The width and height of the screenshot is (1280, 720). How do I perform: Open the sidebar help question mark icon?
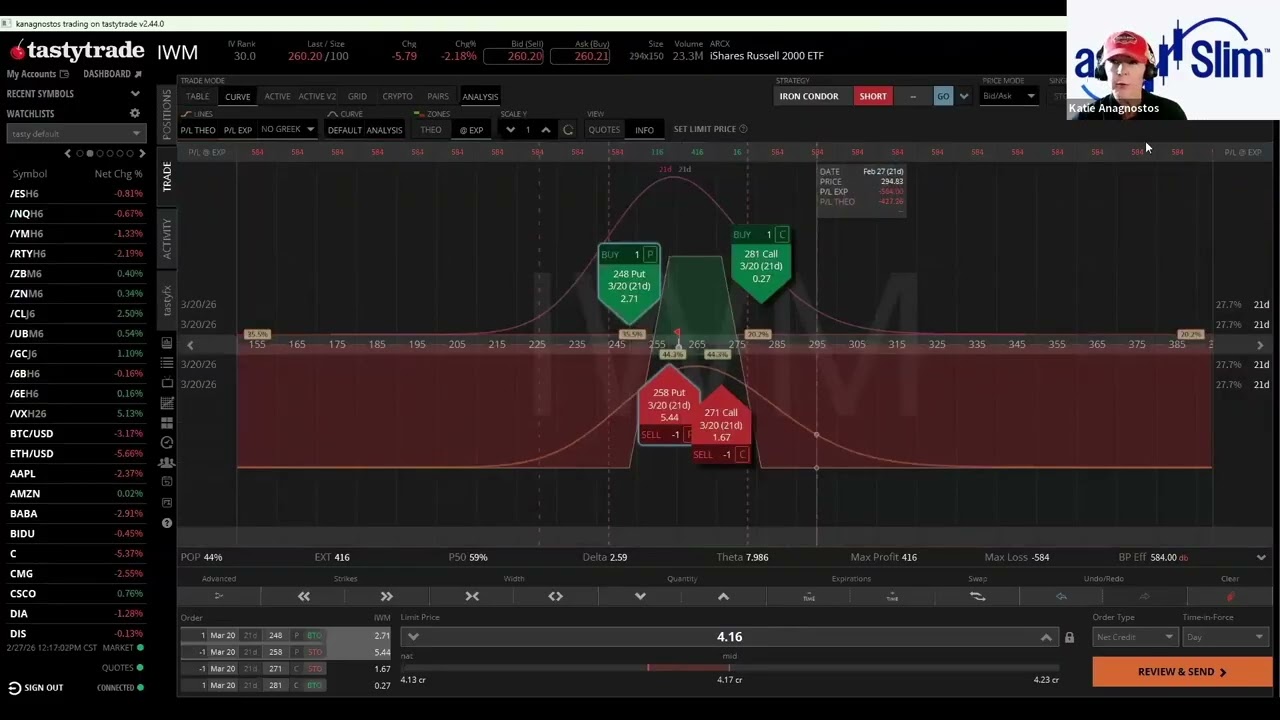[x=167, y=523]
